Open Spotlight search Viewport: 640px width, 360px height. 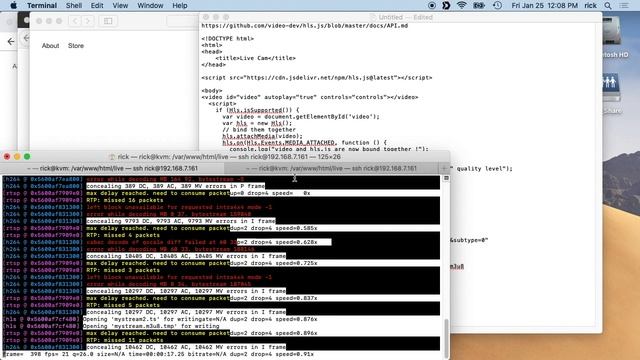(608, 5)
